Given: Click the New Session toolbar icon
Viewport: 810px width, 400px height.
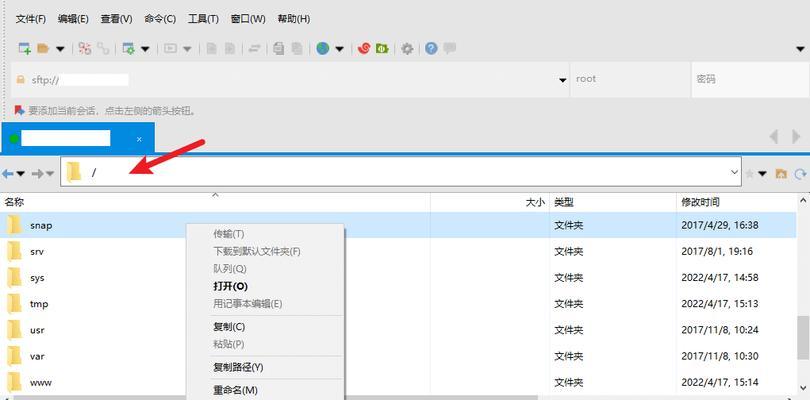Looking at the screenshot, I should point(25,49).
